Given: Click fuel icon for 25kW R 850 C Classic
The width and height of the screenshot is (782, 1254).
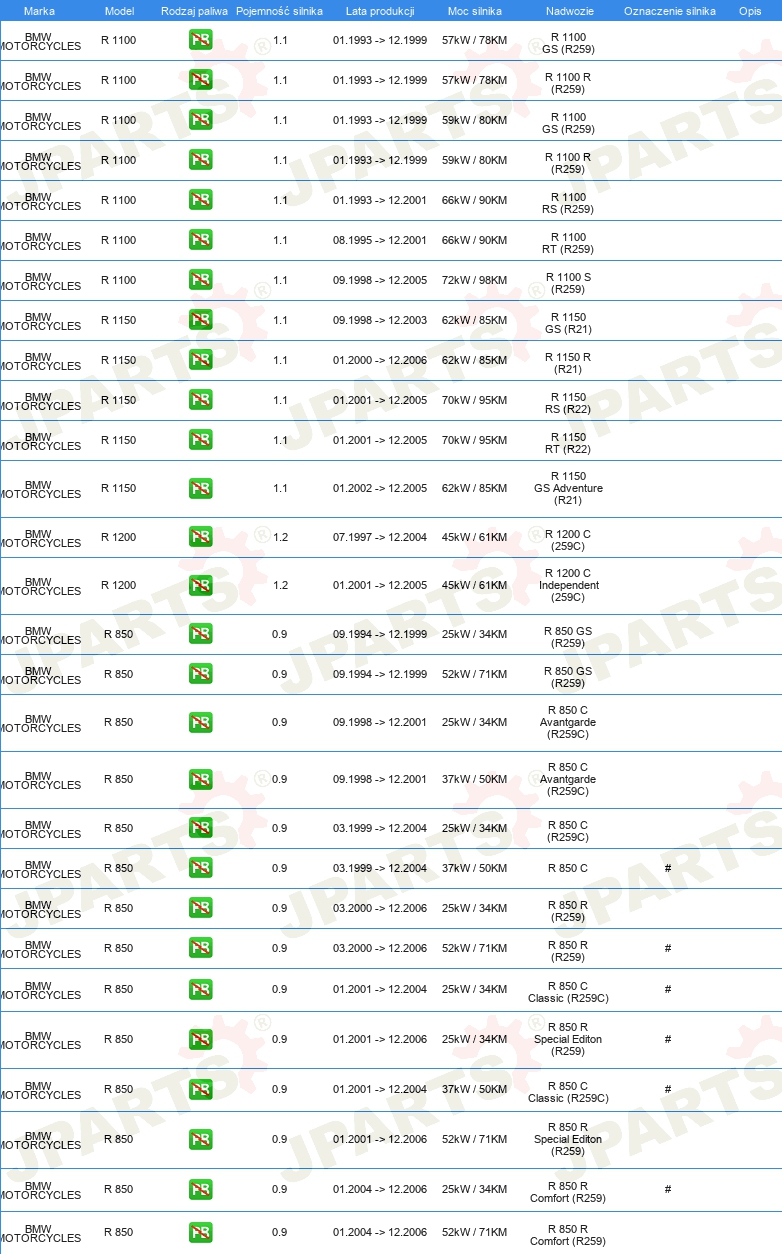Looking at the screenshot, I should tap(201, 989).
